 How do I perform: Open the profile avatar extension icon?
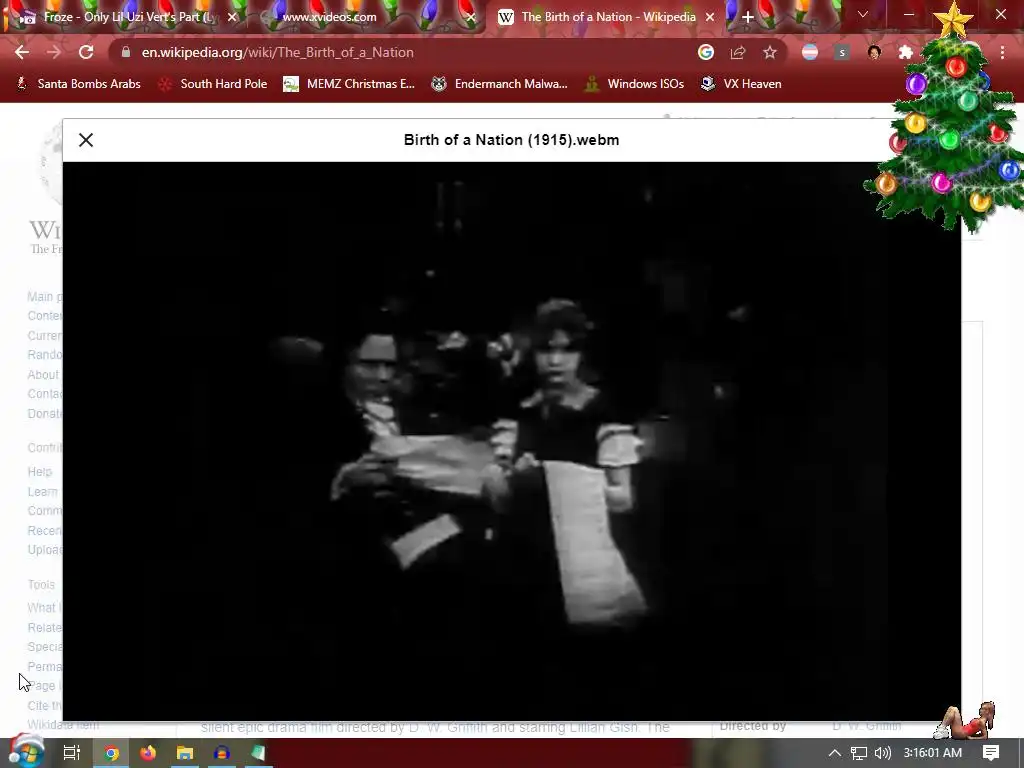874,52
